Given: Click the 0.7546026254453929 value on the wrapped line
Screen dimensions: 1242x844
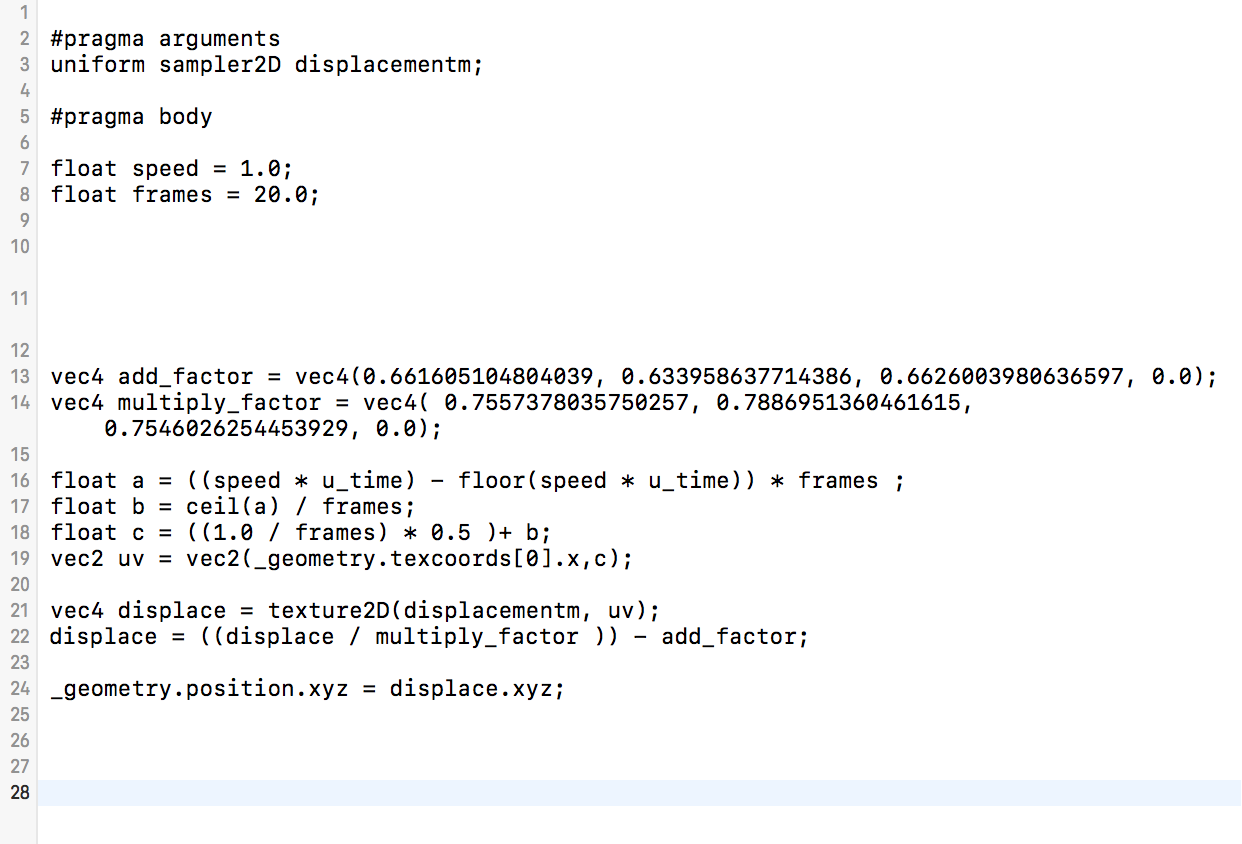Looking at the screenshot, I should 226,429.
